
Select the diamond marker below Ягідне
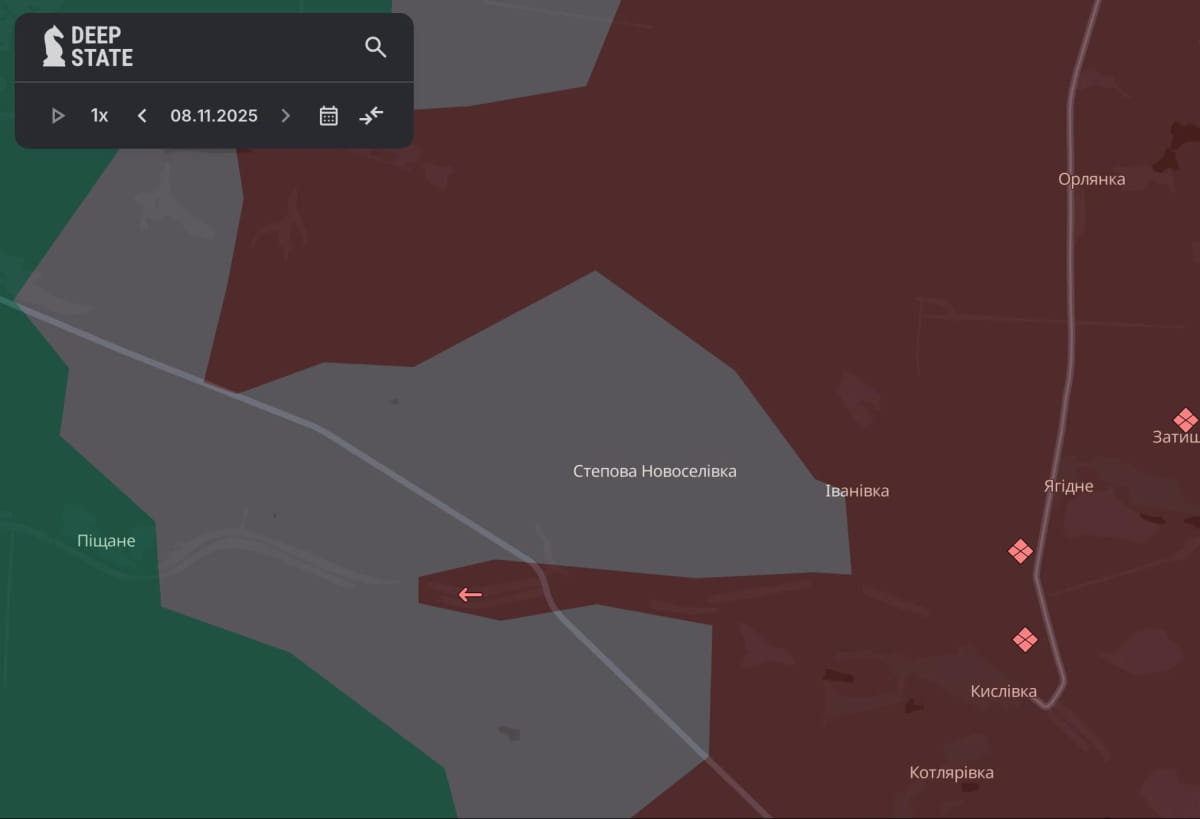1020,551
